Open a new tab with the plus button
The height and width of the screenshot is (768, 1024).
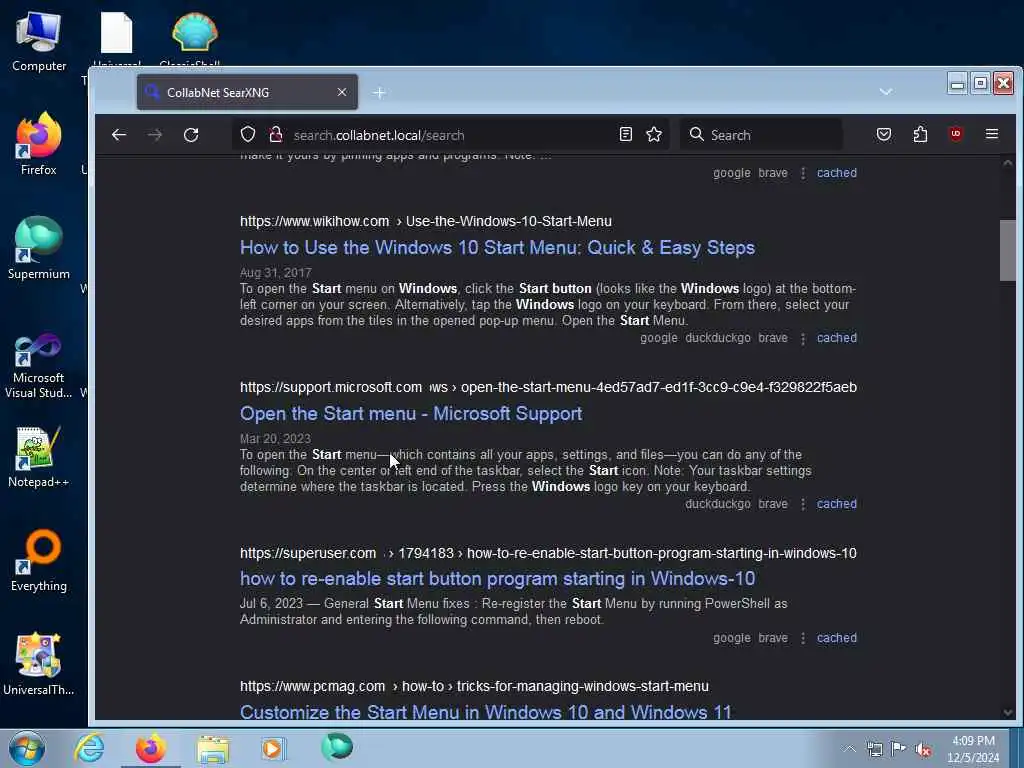pos(379,93)
